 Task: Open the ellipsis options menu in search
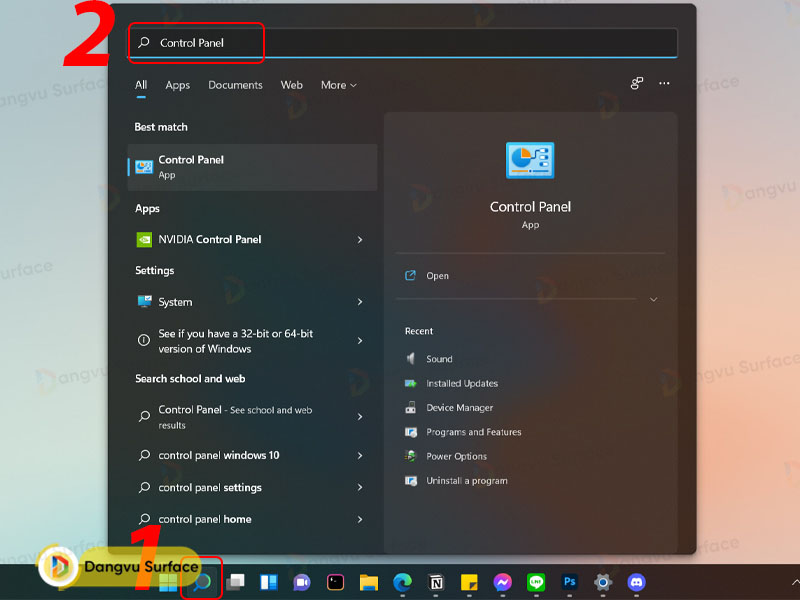(664, 84)
